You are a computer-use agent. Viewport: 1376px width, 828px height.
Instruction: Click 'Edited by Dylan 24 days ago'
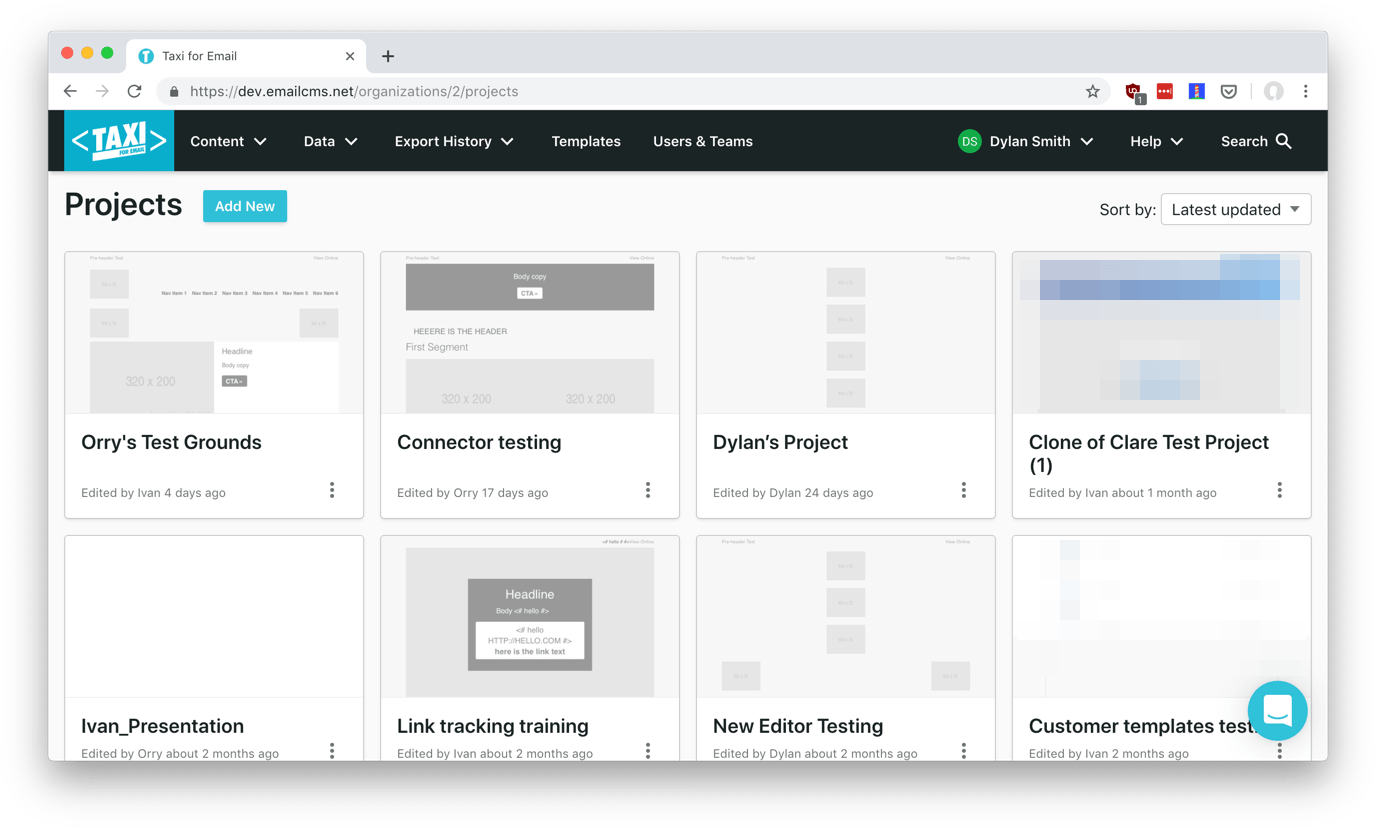click(793, 492)
